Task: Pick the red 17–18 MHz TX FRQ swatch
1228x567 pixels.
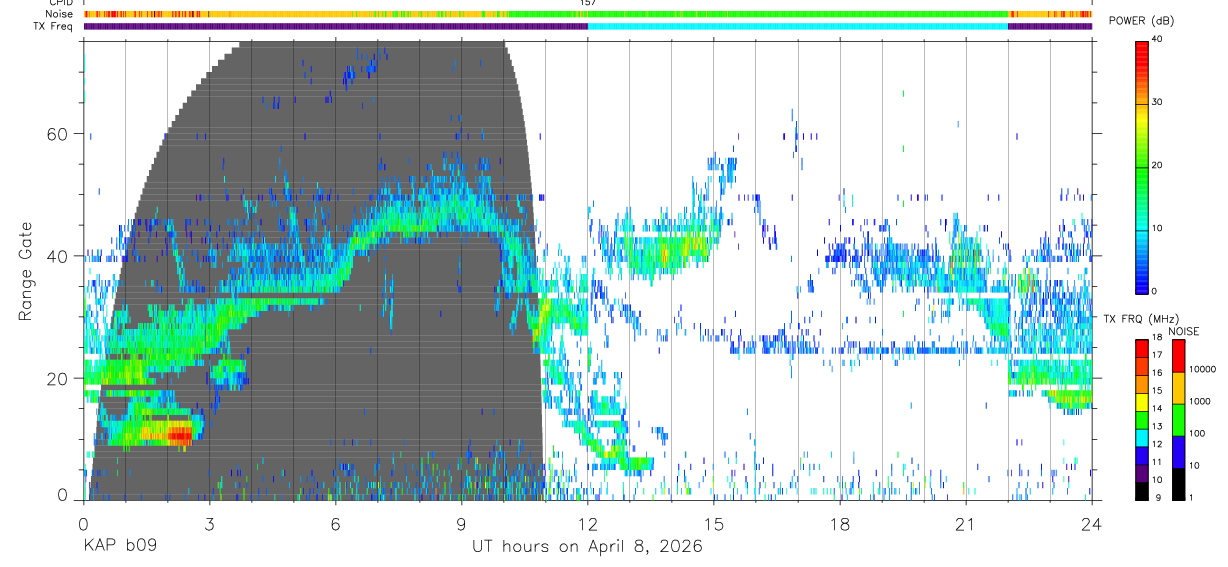Action: click(1141, 347)
